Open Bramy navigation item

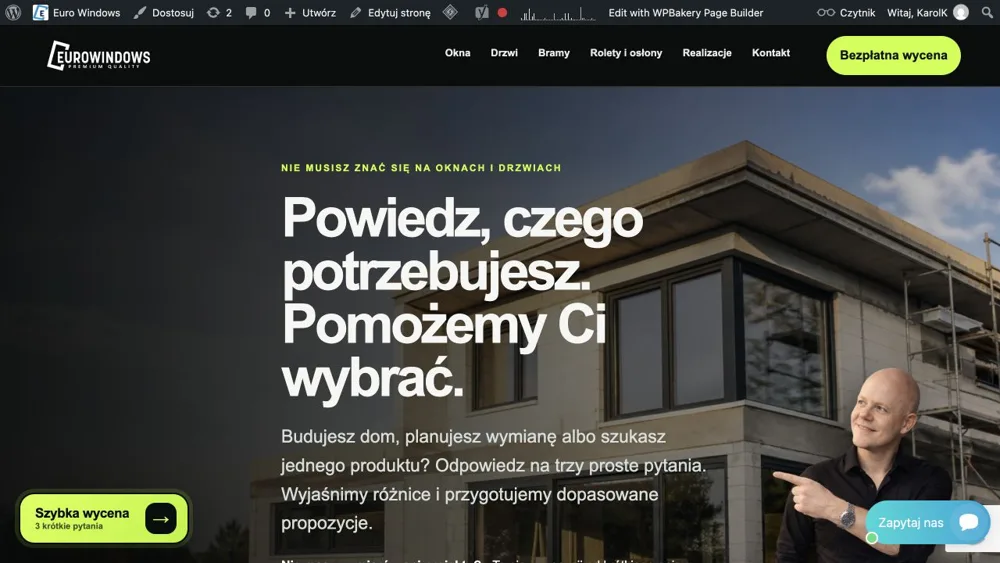point(554,53)
